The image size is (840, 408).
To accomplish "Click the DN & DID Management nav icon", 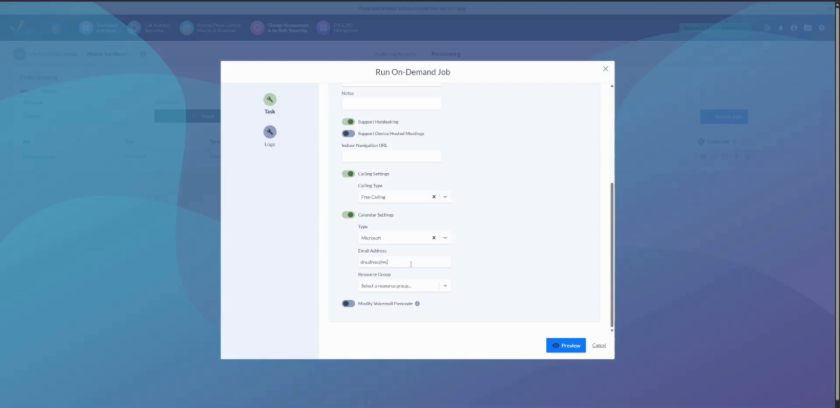I will click(x=323, y=28).
